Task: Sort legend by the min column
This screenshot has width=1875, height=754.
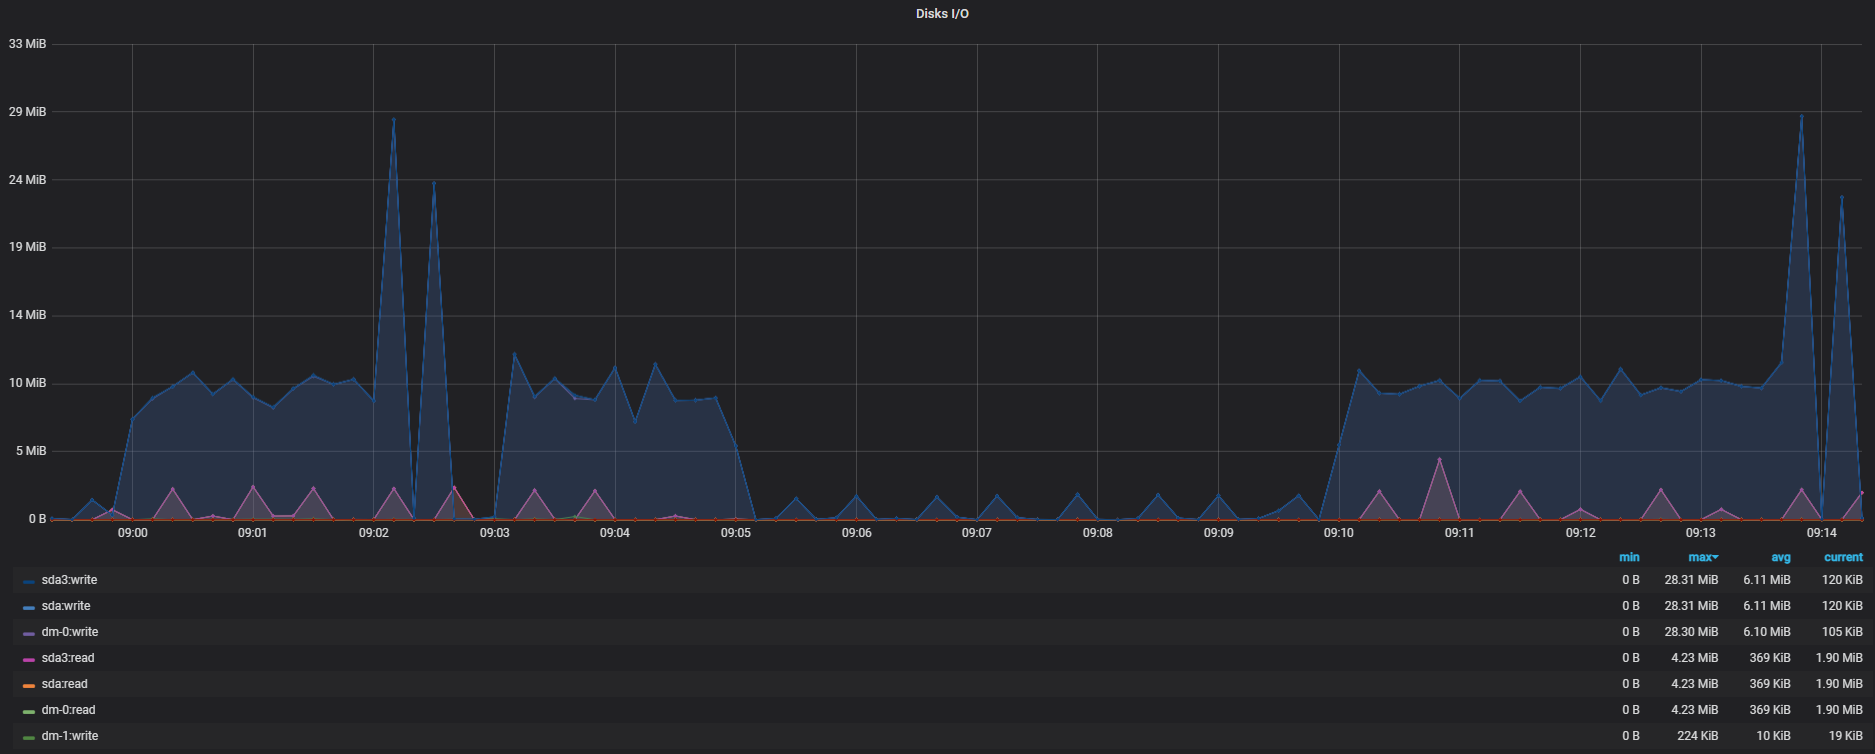Action: tap(1629, 557)
